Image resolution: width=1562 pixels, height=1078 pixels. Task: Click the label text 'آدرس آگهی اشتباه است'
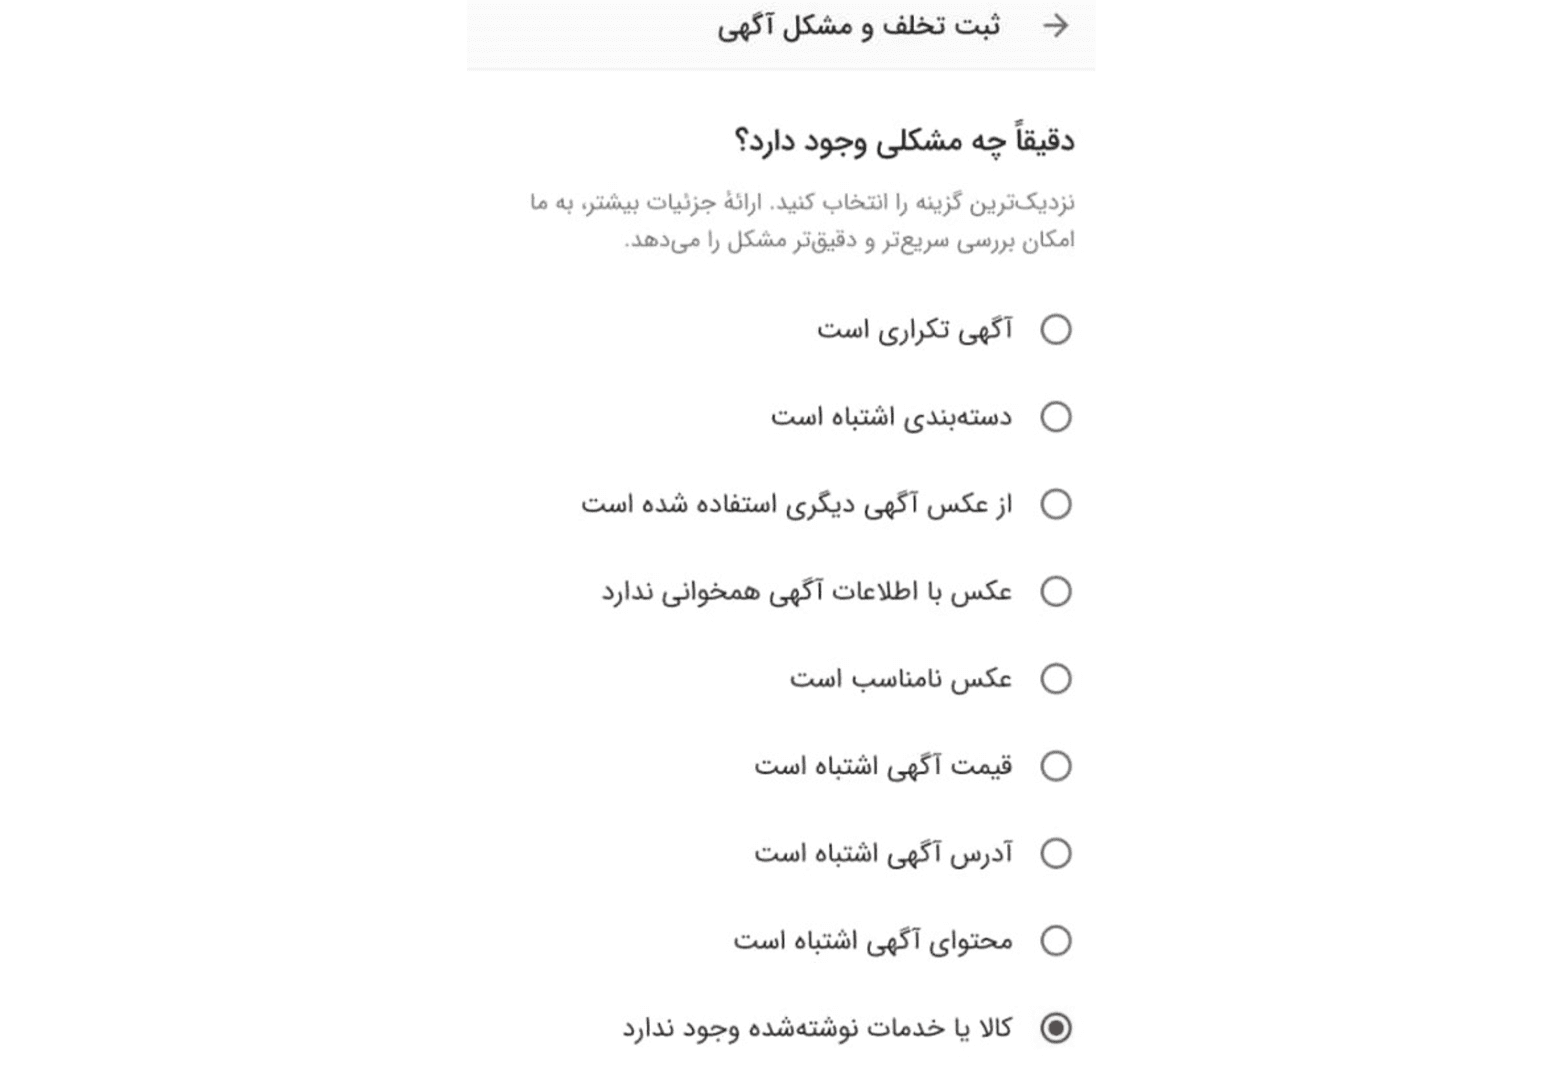coord(883,854)
